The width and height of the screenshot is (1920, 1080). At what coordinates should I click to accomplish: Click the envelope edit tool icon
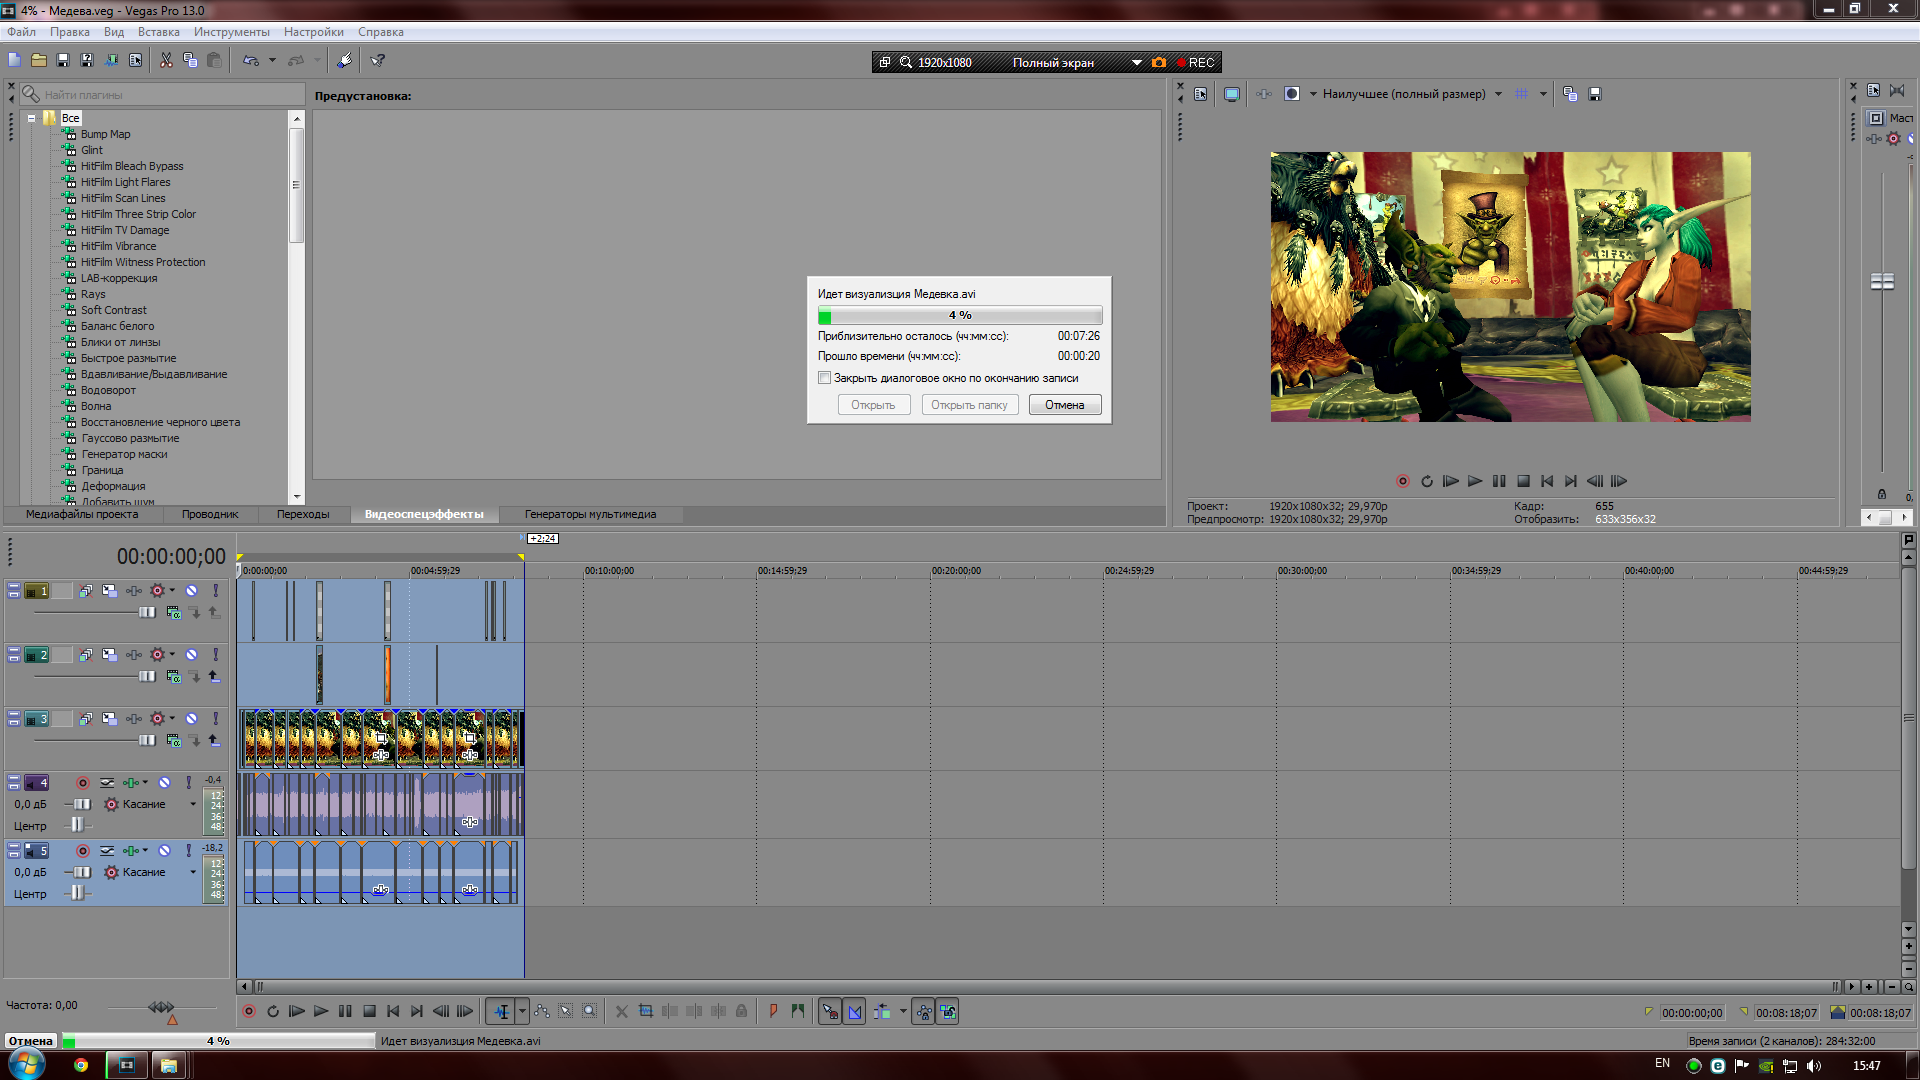coord(542,1011)
